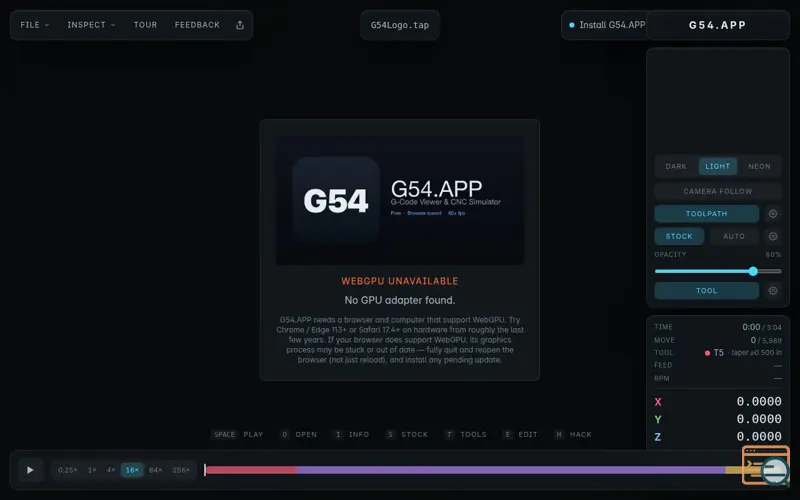Click the G54 logo tile in dialog
This screenshot has width=800, height=500.
tap(336, 200)
